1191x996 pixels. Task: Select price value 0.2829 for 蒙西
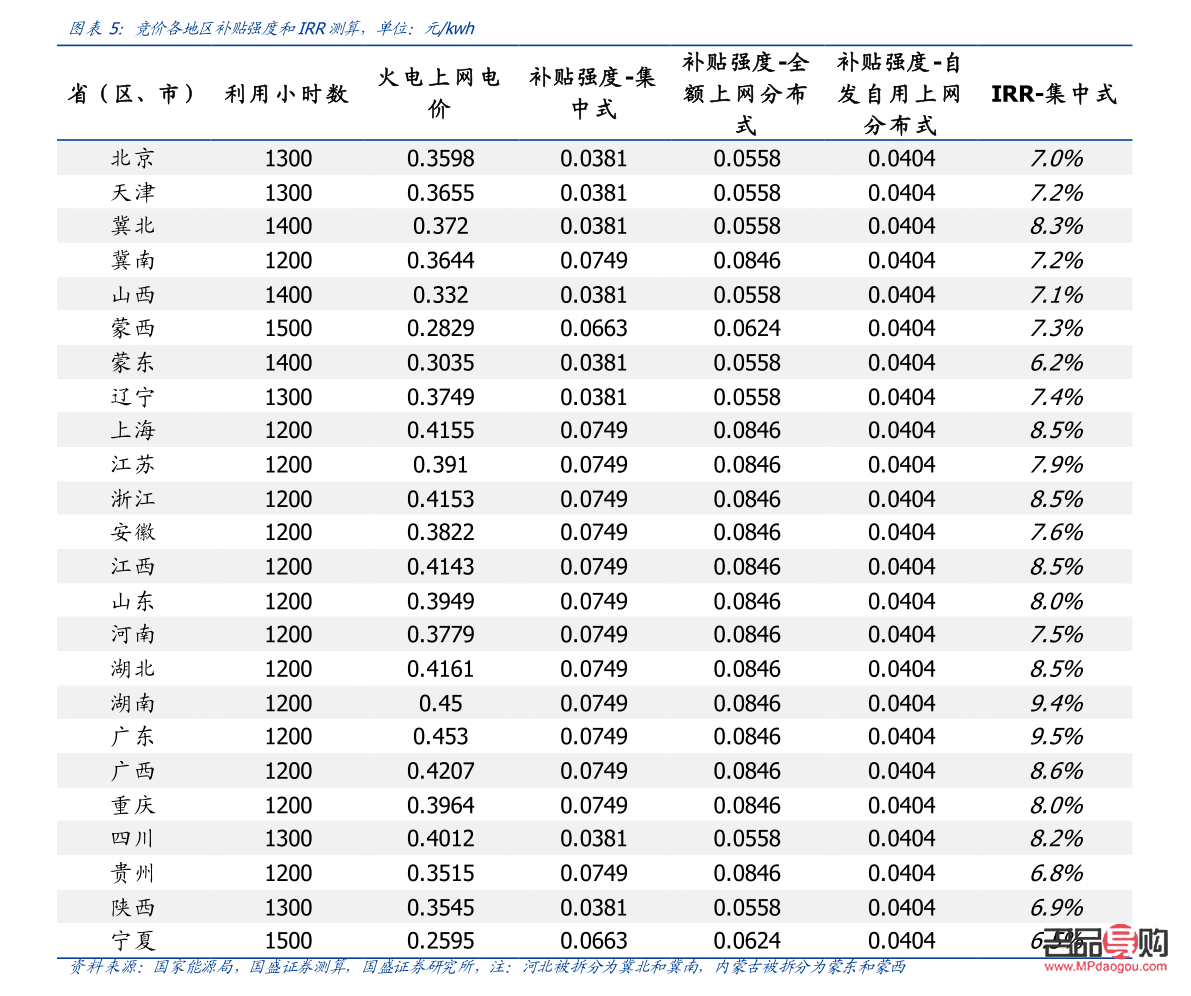pos(441,328)
